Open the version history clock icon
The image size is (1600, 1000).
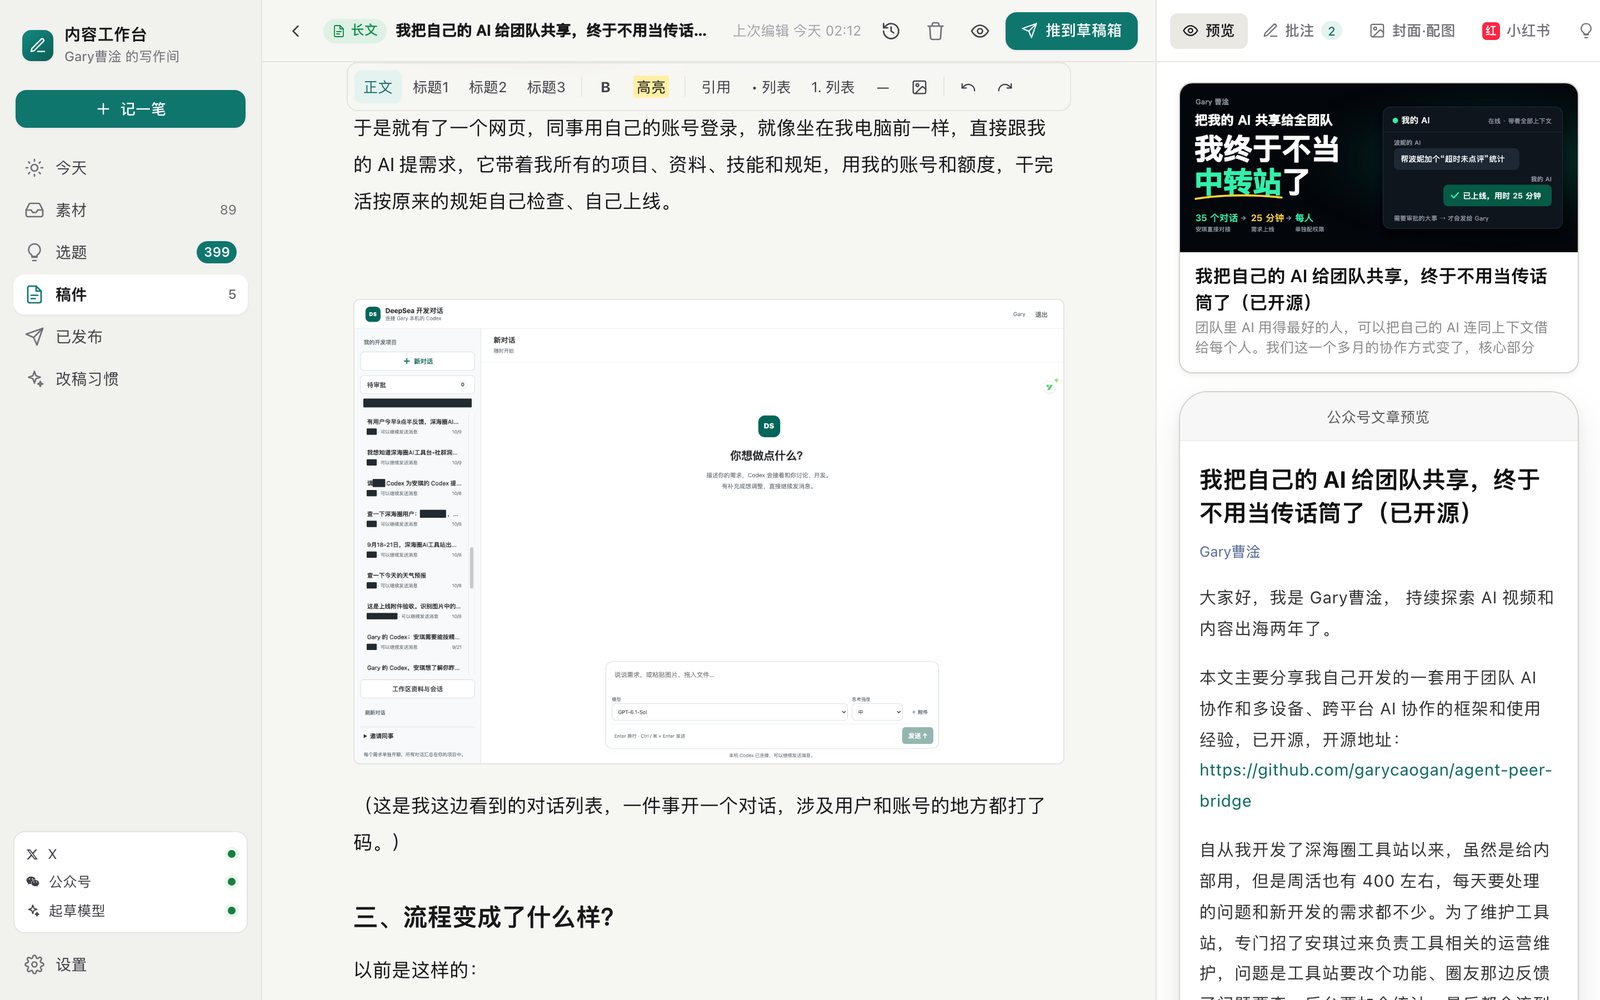point(891,31)
